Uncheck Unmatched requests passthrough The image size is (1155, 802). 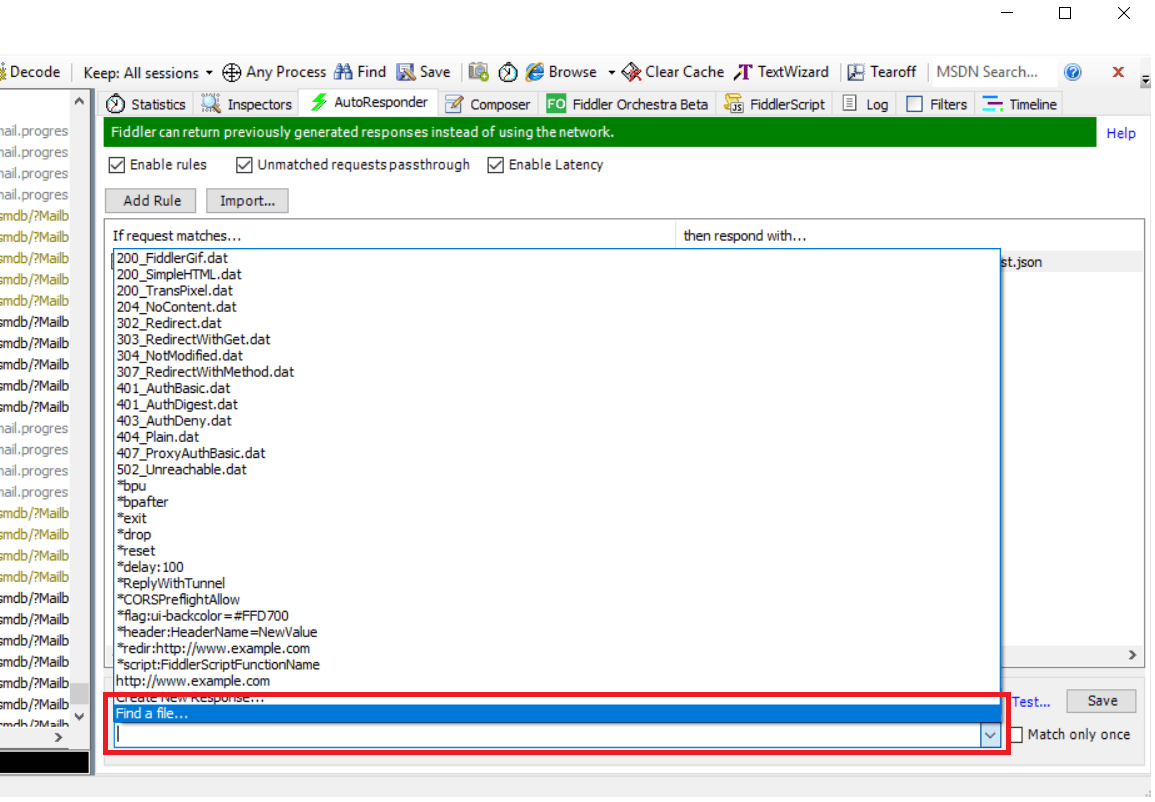245,164
